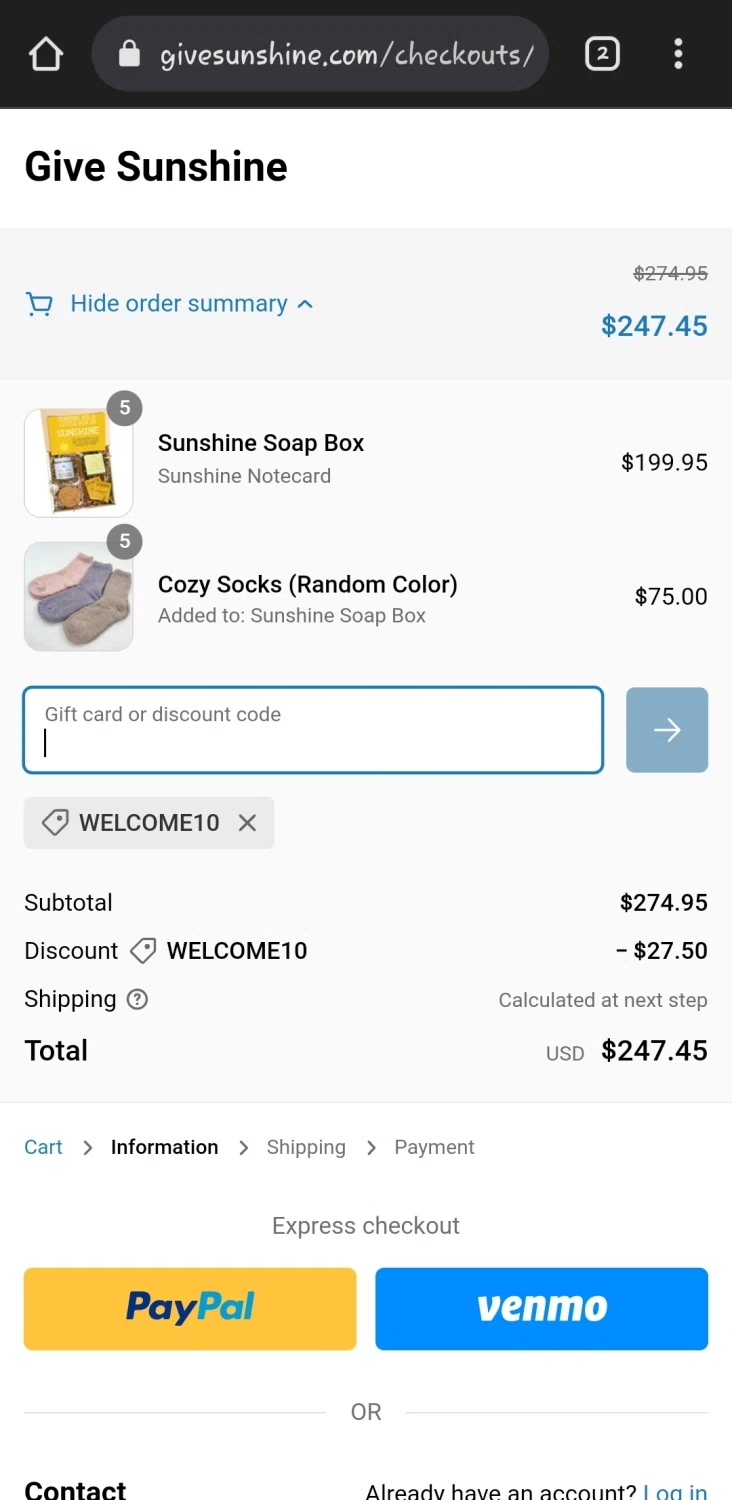Select the Shipping breadcrumb step

(305, 1147)
